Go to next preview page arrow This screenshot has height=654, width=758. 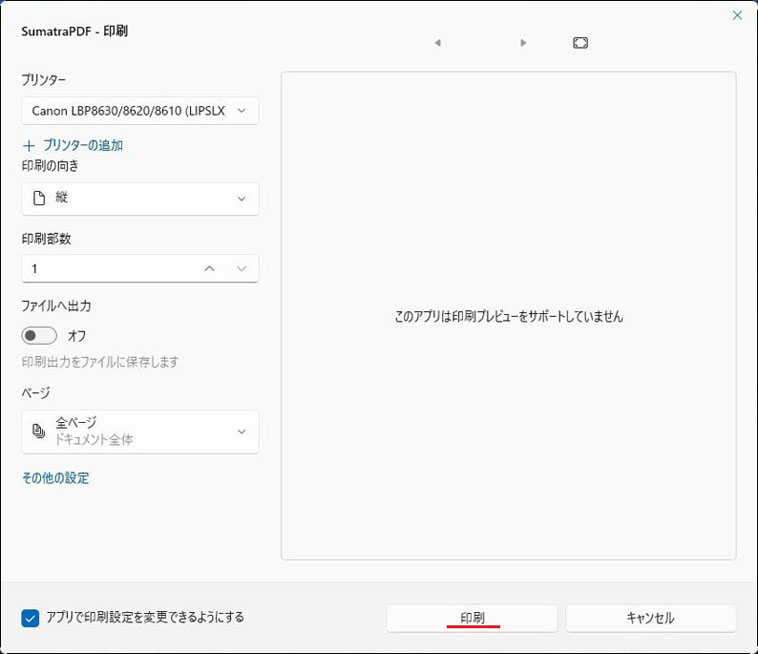[x=523, y=43]
